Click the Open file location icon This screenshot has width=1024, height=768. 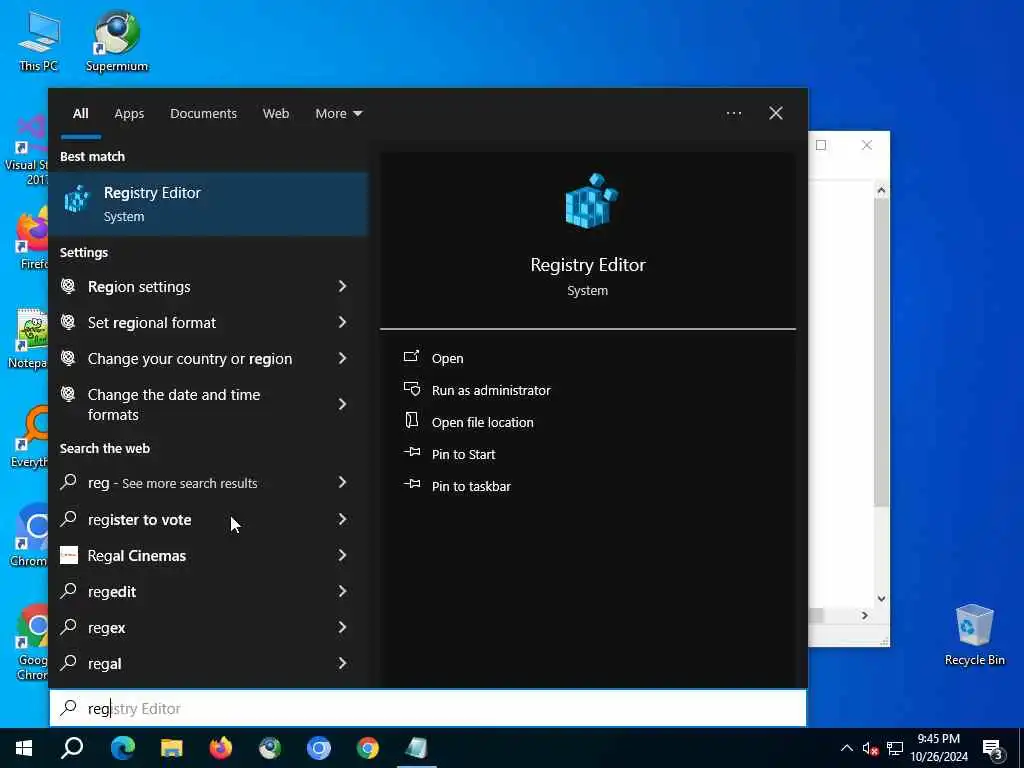point(411,421)
